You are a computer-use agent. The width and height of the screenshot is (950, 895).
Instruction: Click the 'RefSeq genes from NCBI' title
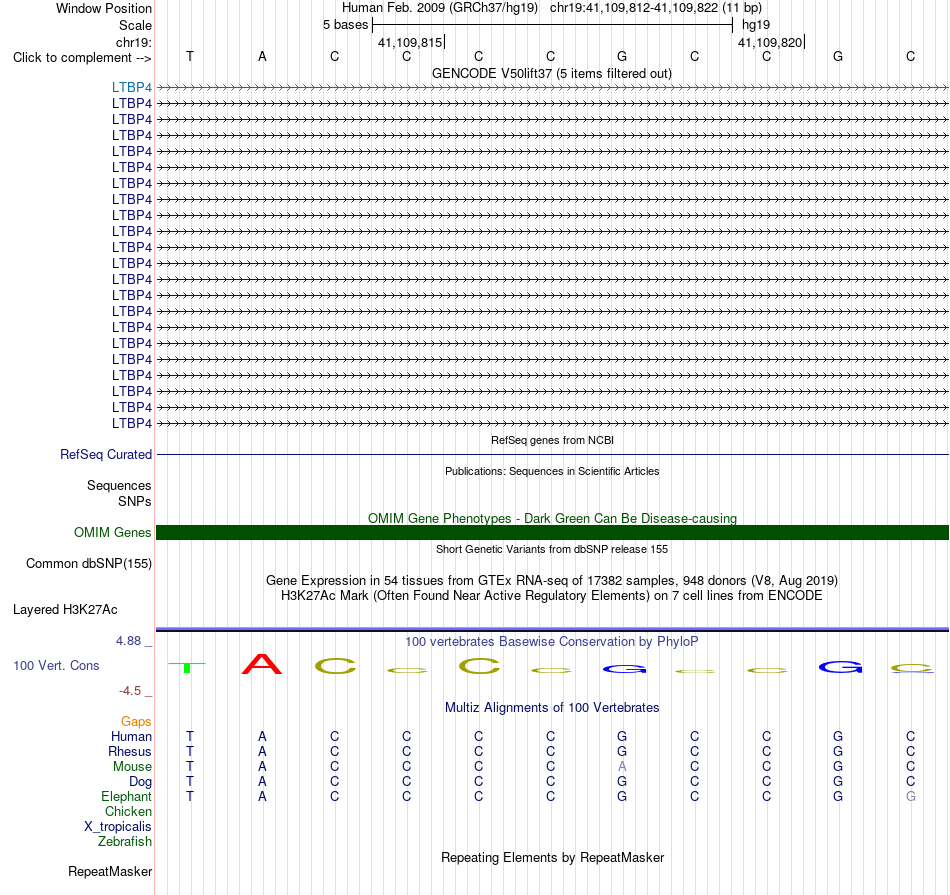pos(553,441)
